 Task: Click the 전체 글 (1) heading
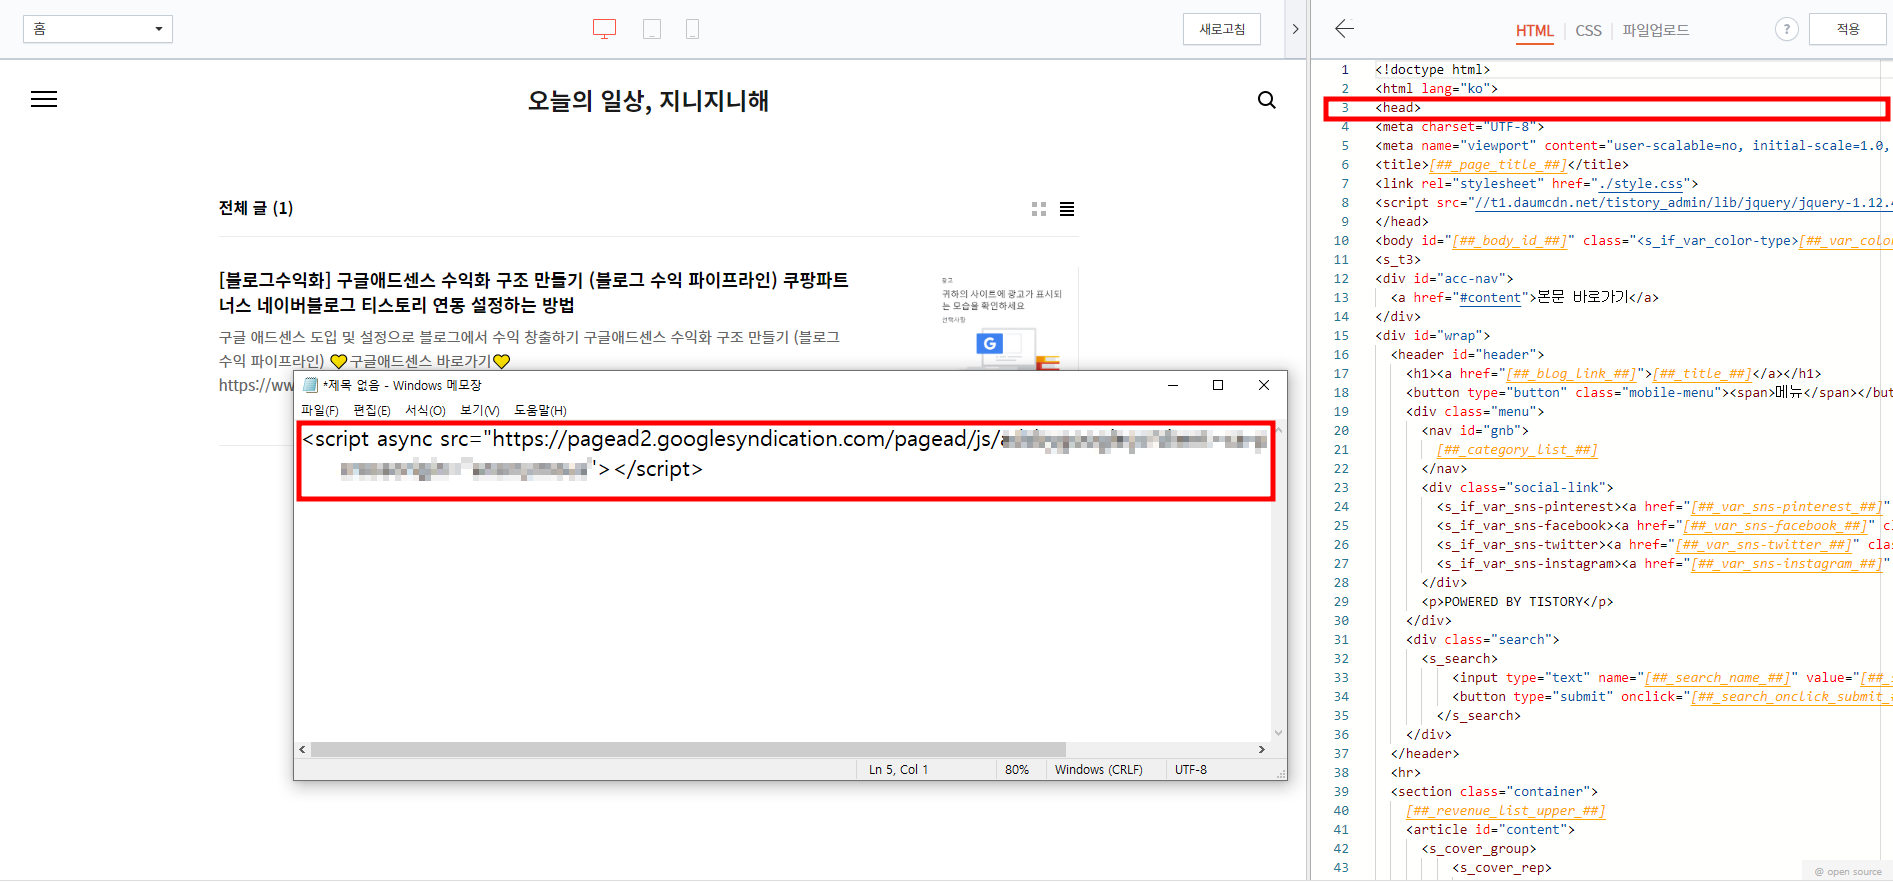[256, 208]
